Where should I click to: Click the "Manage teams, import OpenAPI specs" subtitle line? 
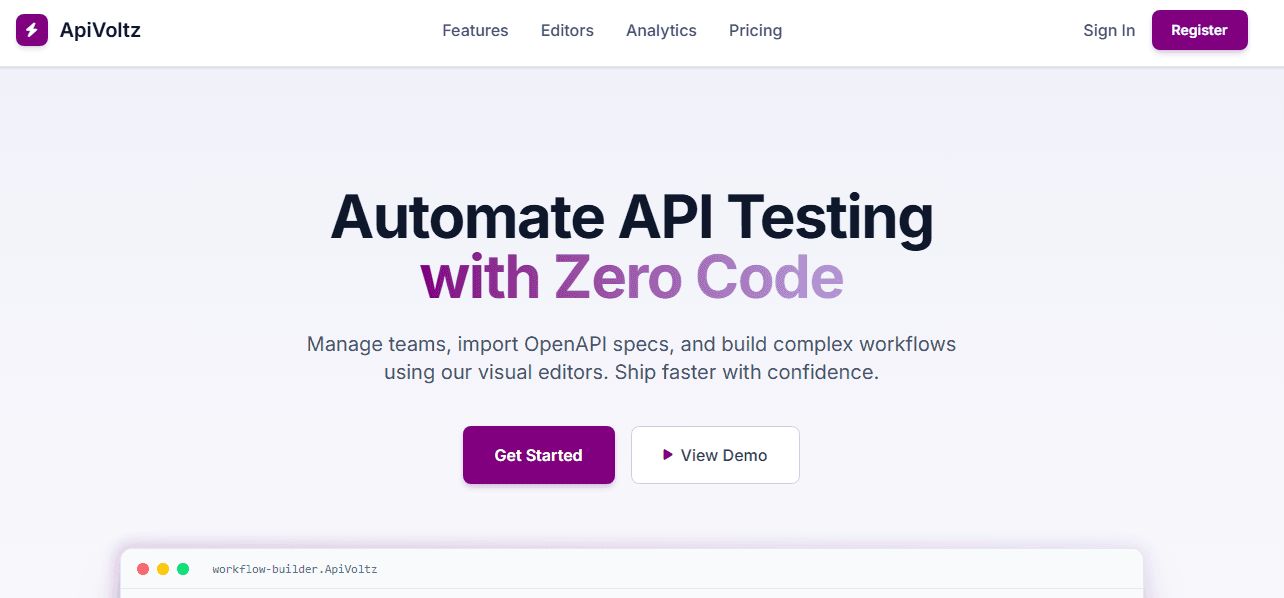pos(631,344)
